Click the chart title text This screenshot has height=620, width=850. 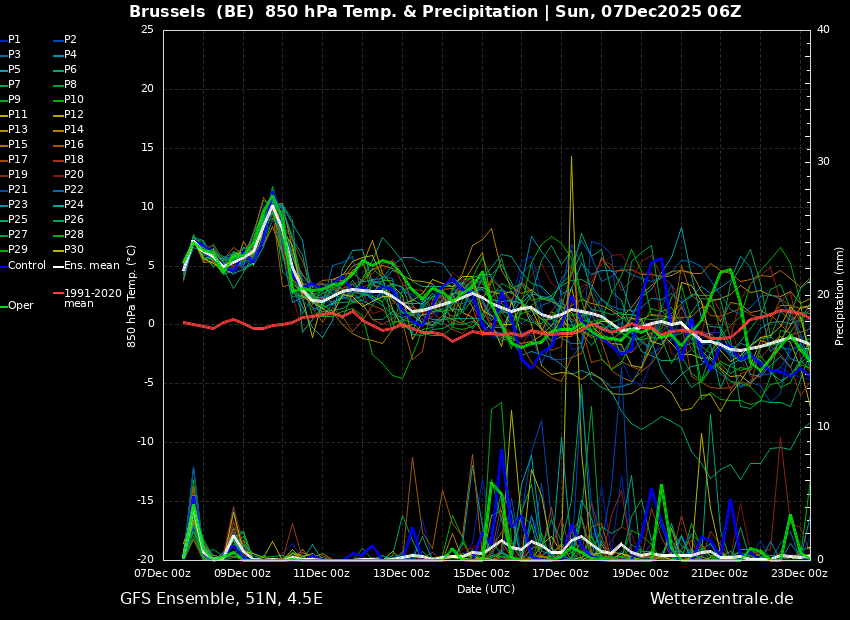[x=435, y=11]
